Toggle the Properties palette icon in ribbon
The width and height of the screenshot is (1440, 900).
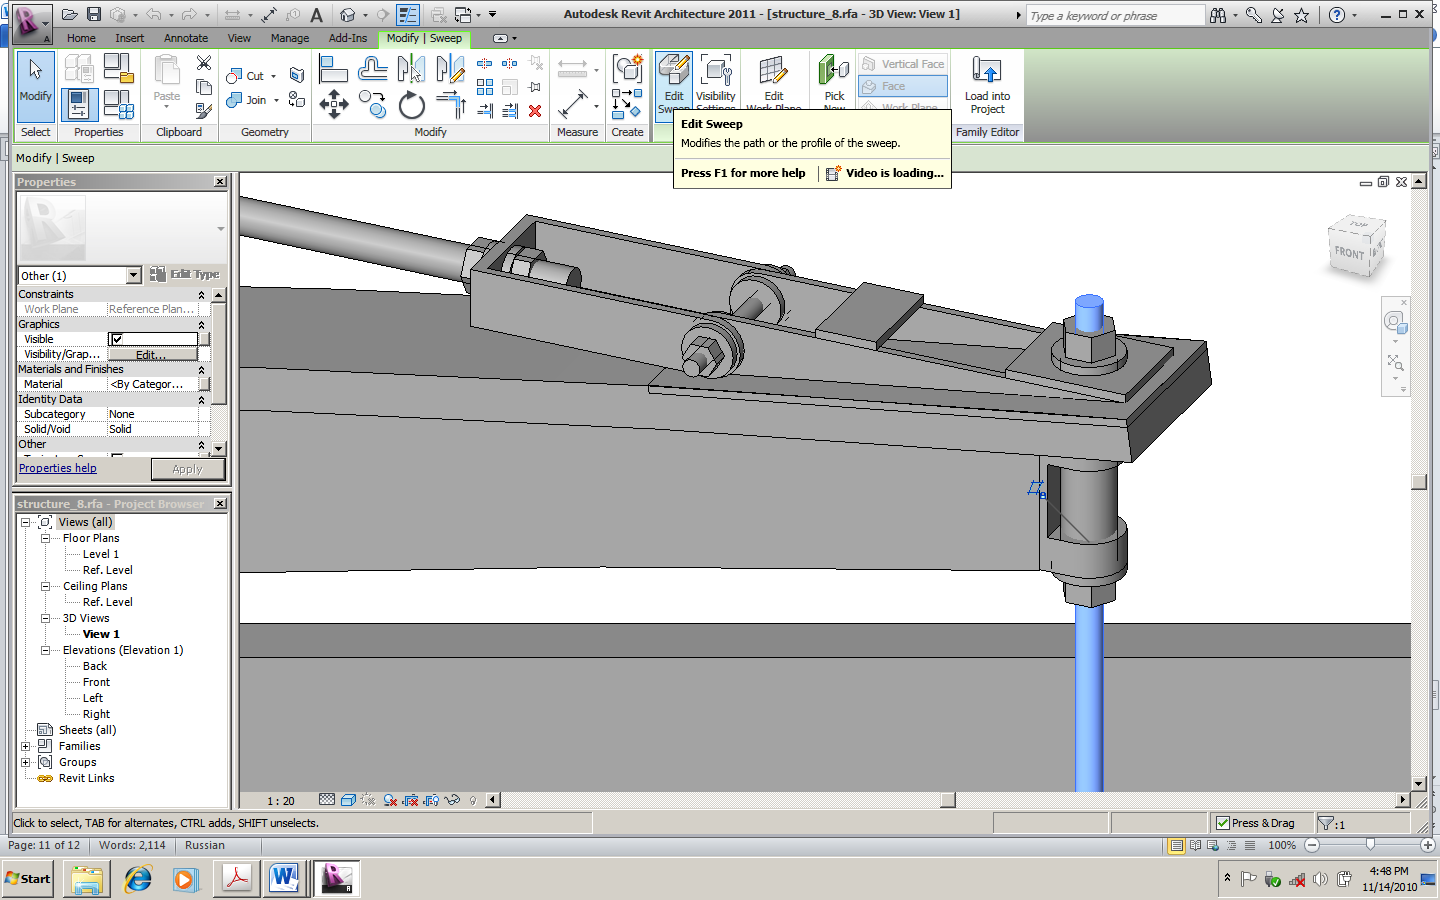[79, 104]
